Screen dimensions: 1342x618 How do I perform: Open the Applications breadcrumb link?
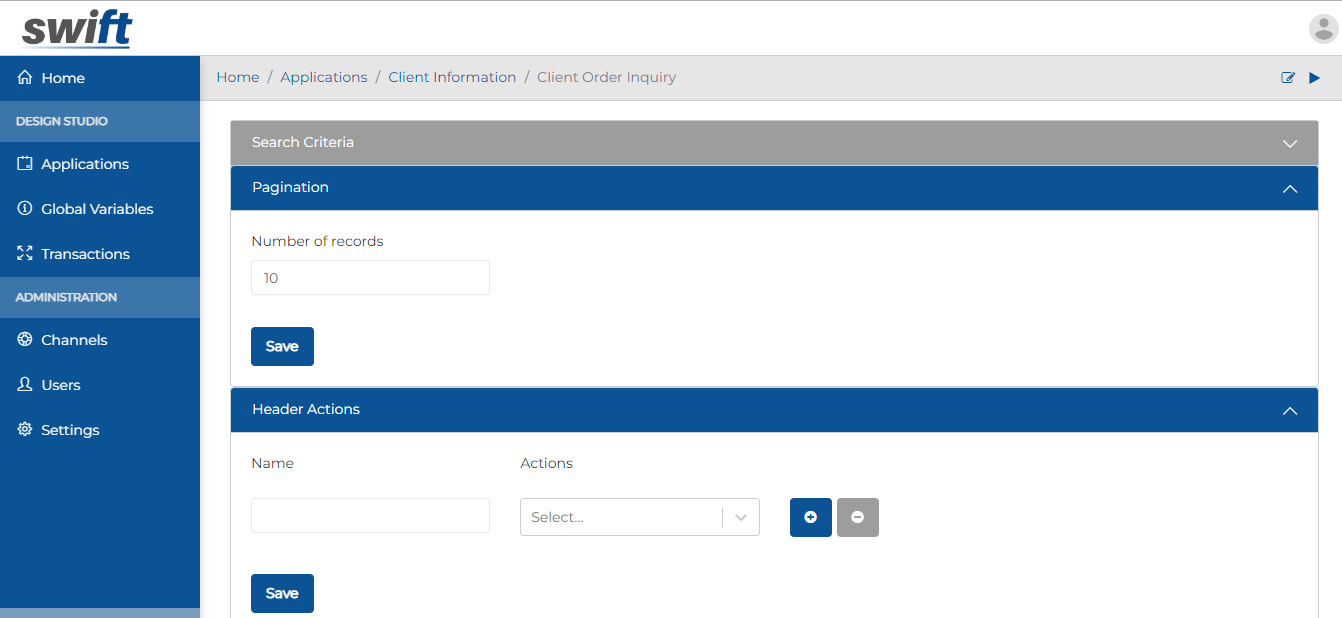pos(324,77)
